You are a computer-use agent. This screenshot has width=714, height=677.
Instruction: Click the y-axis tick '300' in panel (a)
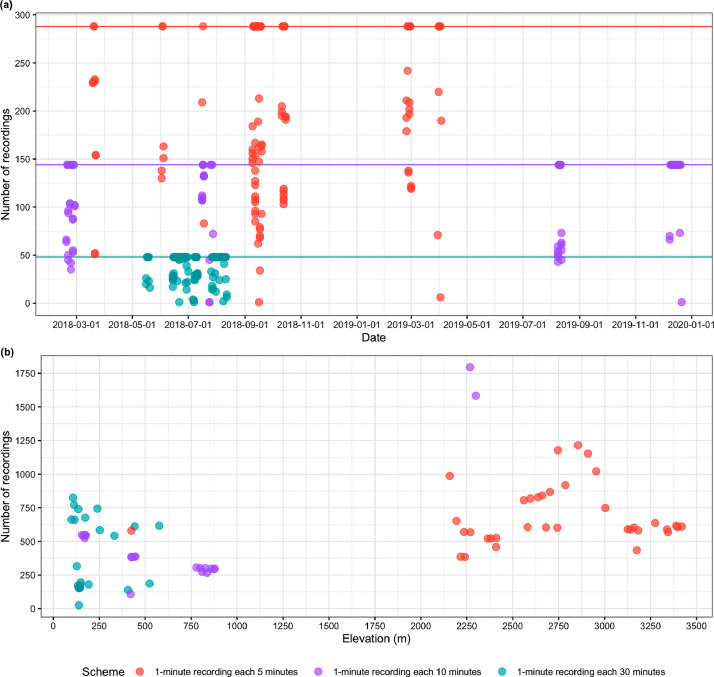[x=22, y=15]
